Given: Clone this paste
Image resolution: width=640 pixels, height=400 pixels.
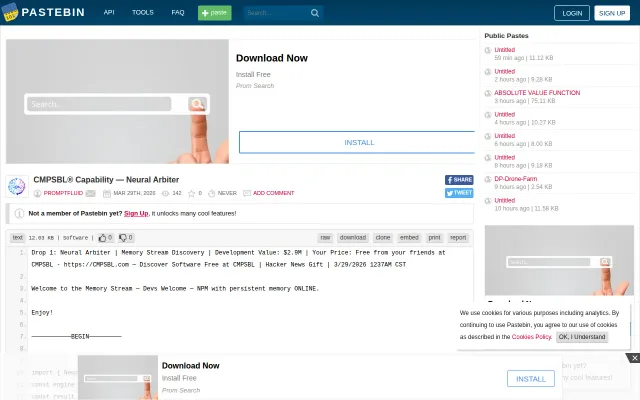Looking at the screenshot, I should [x=383, y=238].
